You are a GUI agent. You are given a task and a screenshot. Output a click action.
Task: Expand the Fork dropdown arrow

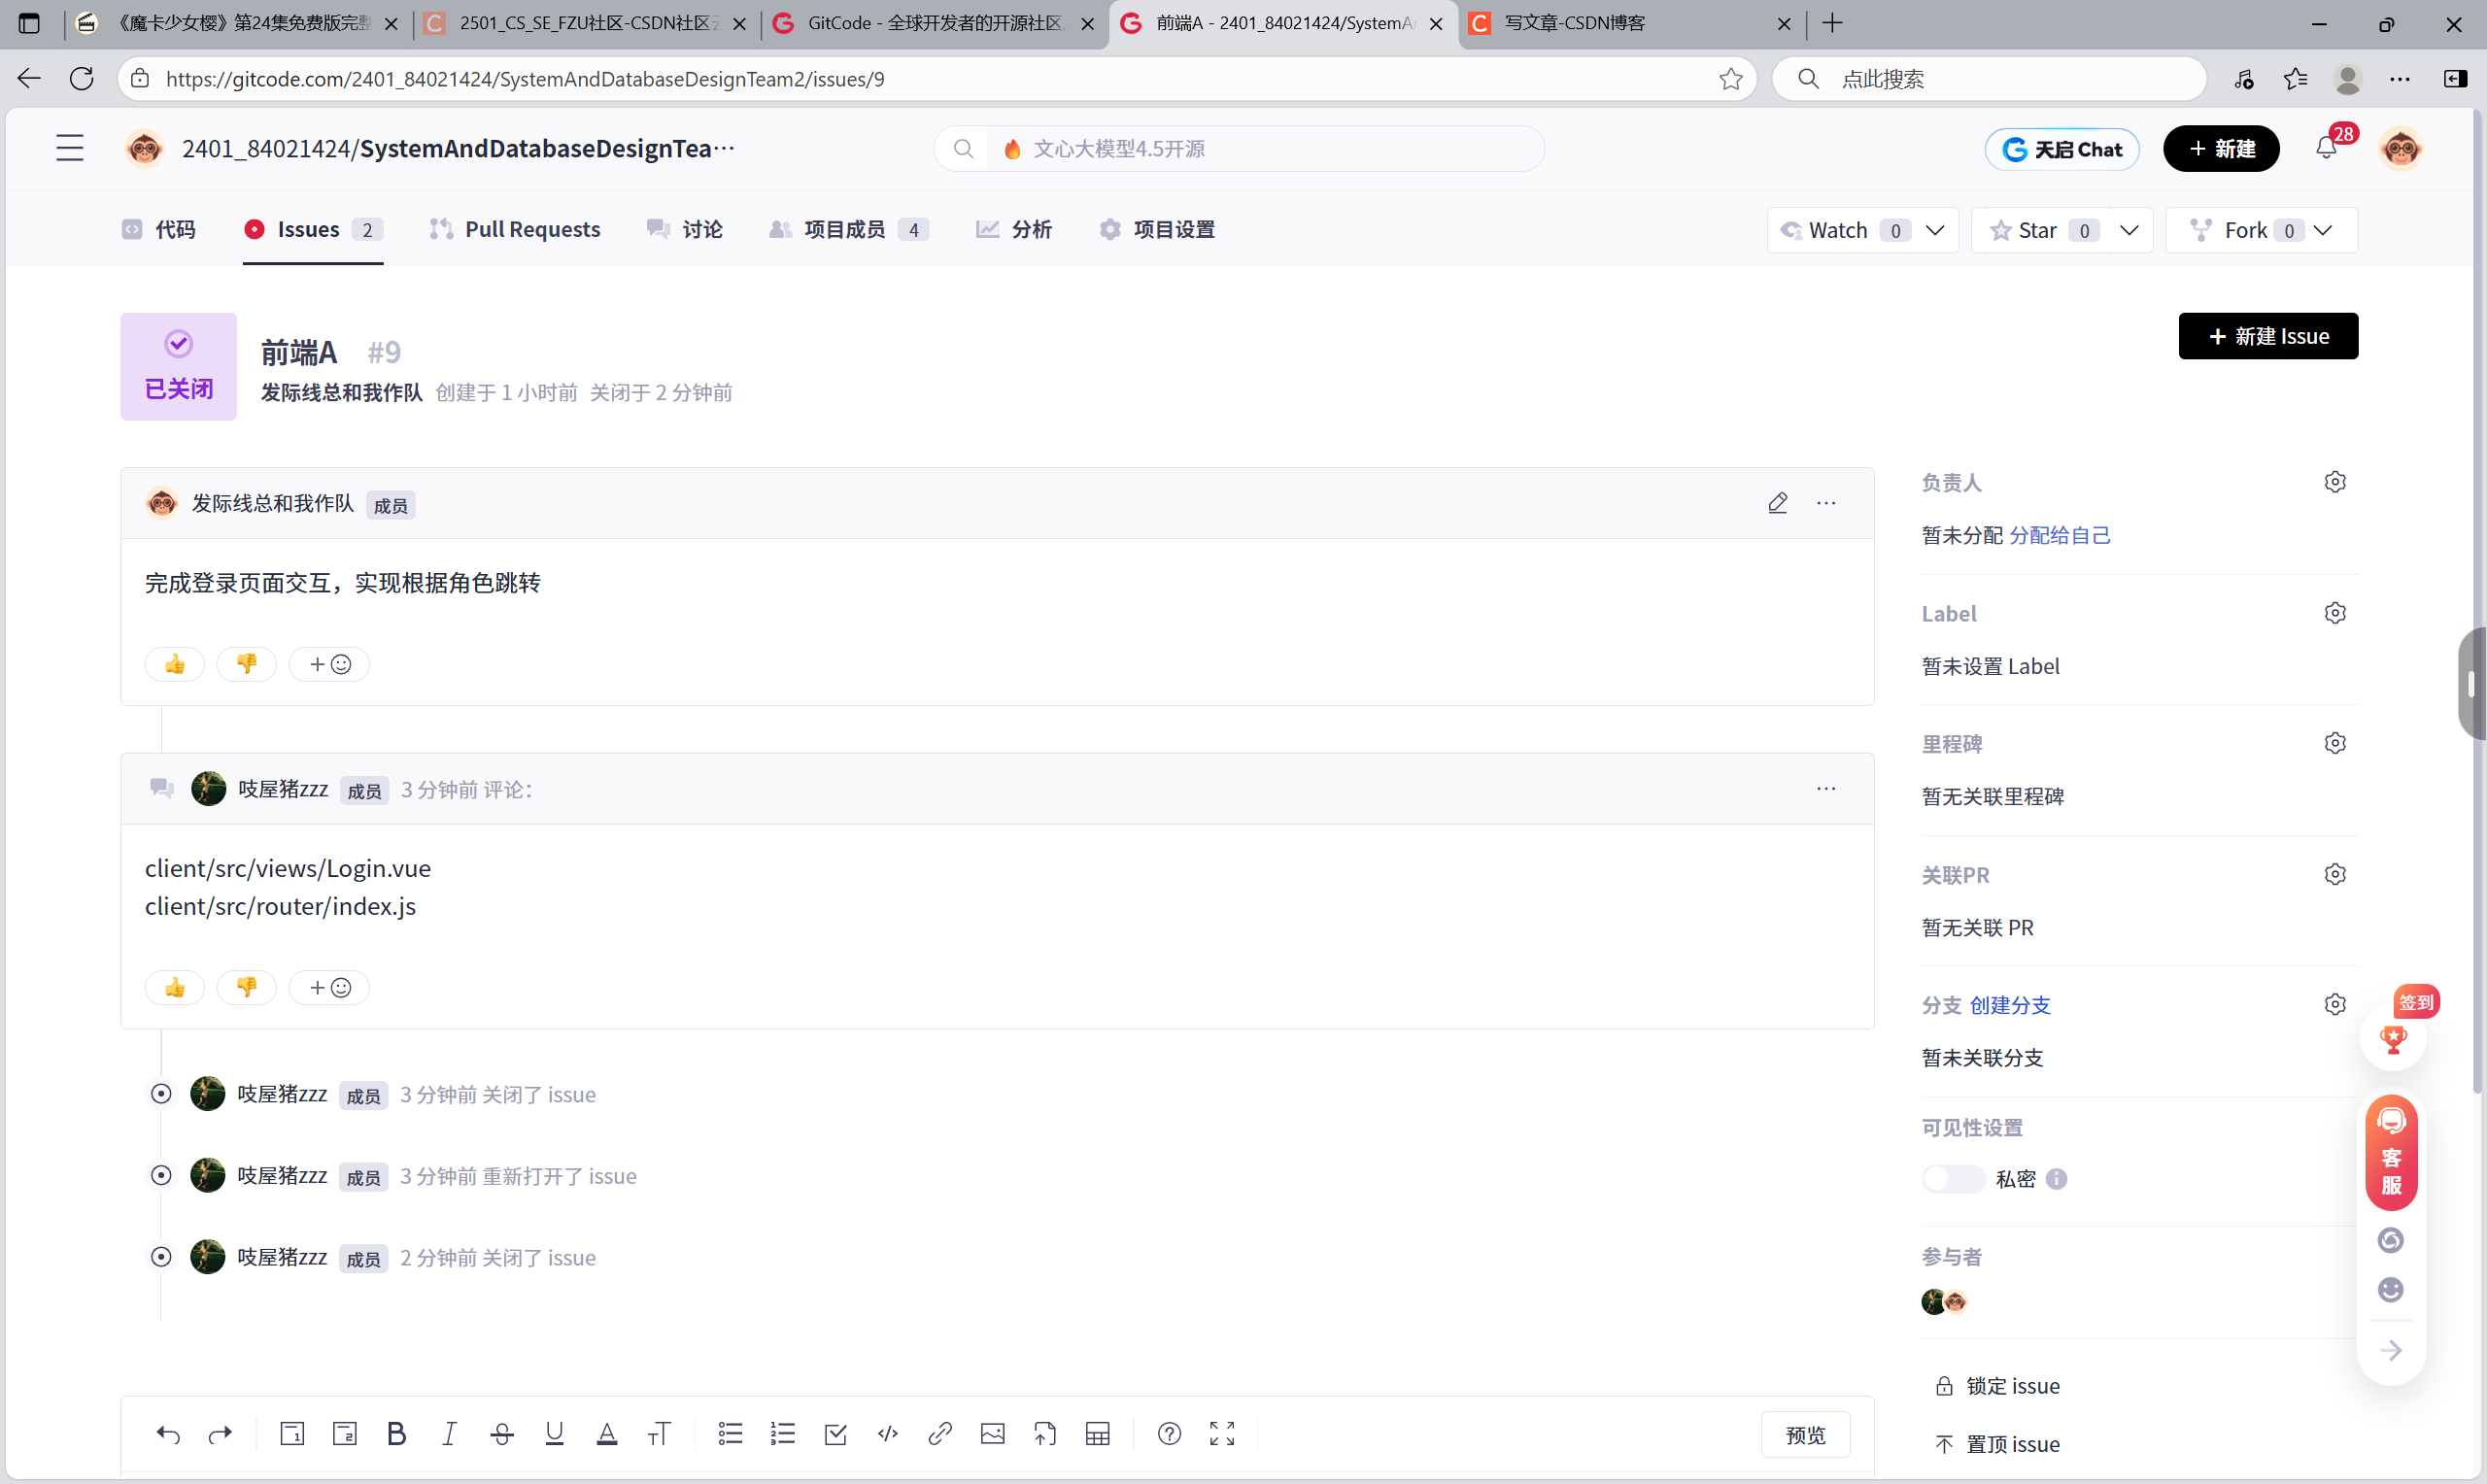pyautogui.click(x=2323, y=230)
